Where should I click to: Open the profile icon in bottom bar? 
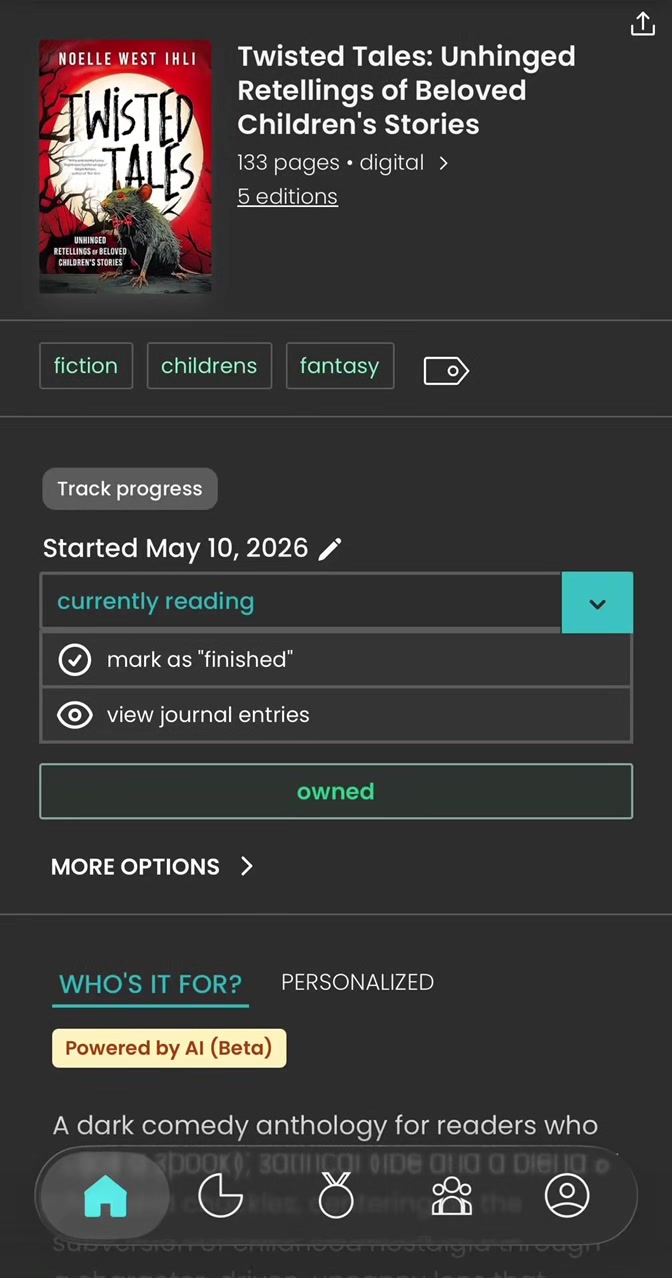[x=567, y=1196]
